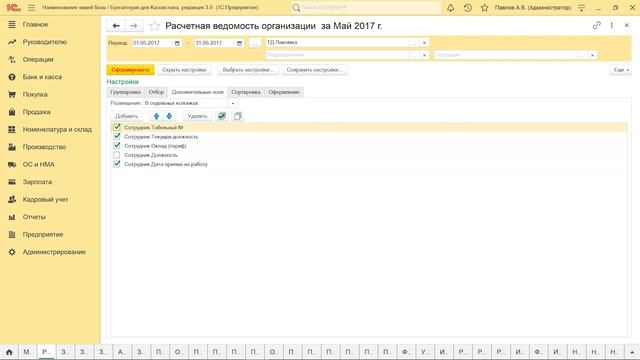Clear organization ТД Лакомка field
This screenshot has width=640, height=360.
424,43
